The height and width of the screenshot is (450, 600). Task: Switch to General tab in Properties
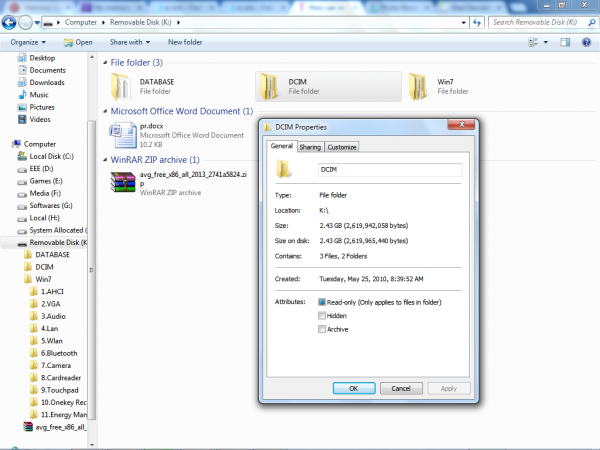click(282, 146)
